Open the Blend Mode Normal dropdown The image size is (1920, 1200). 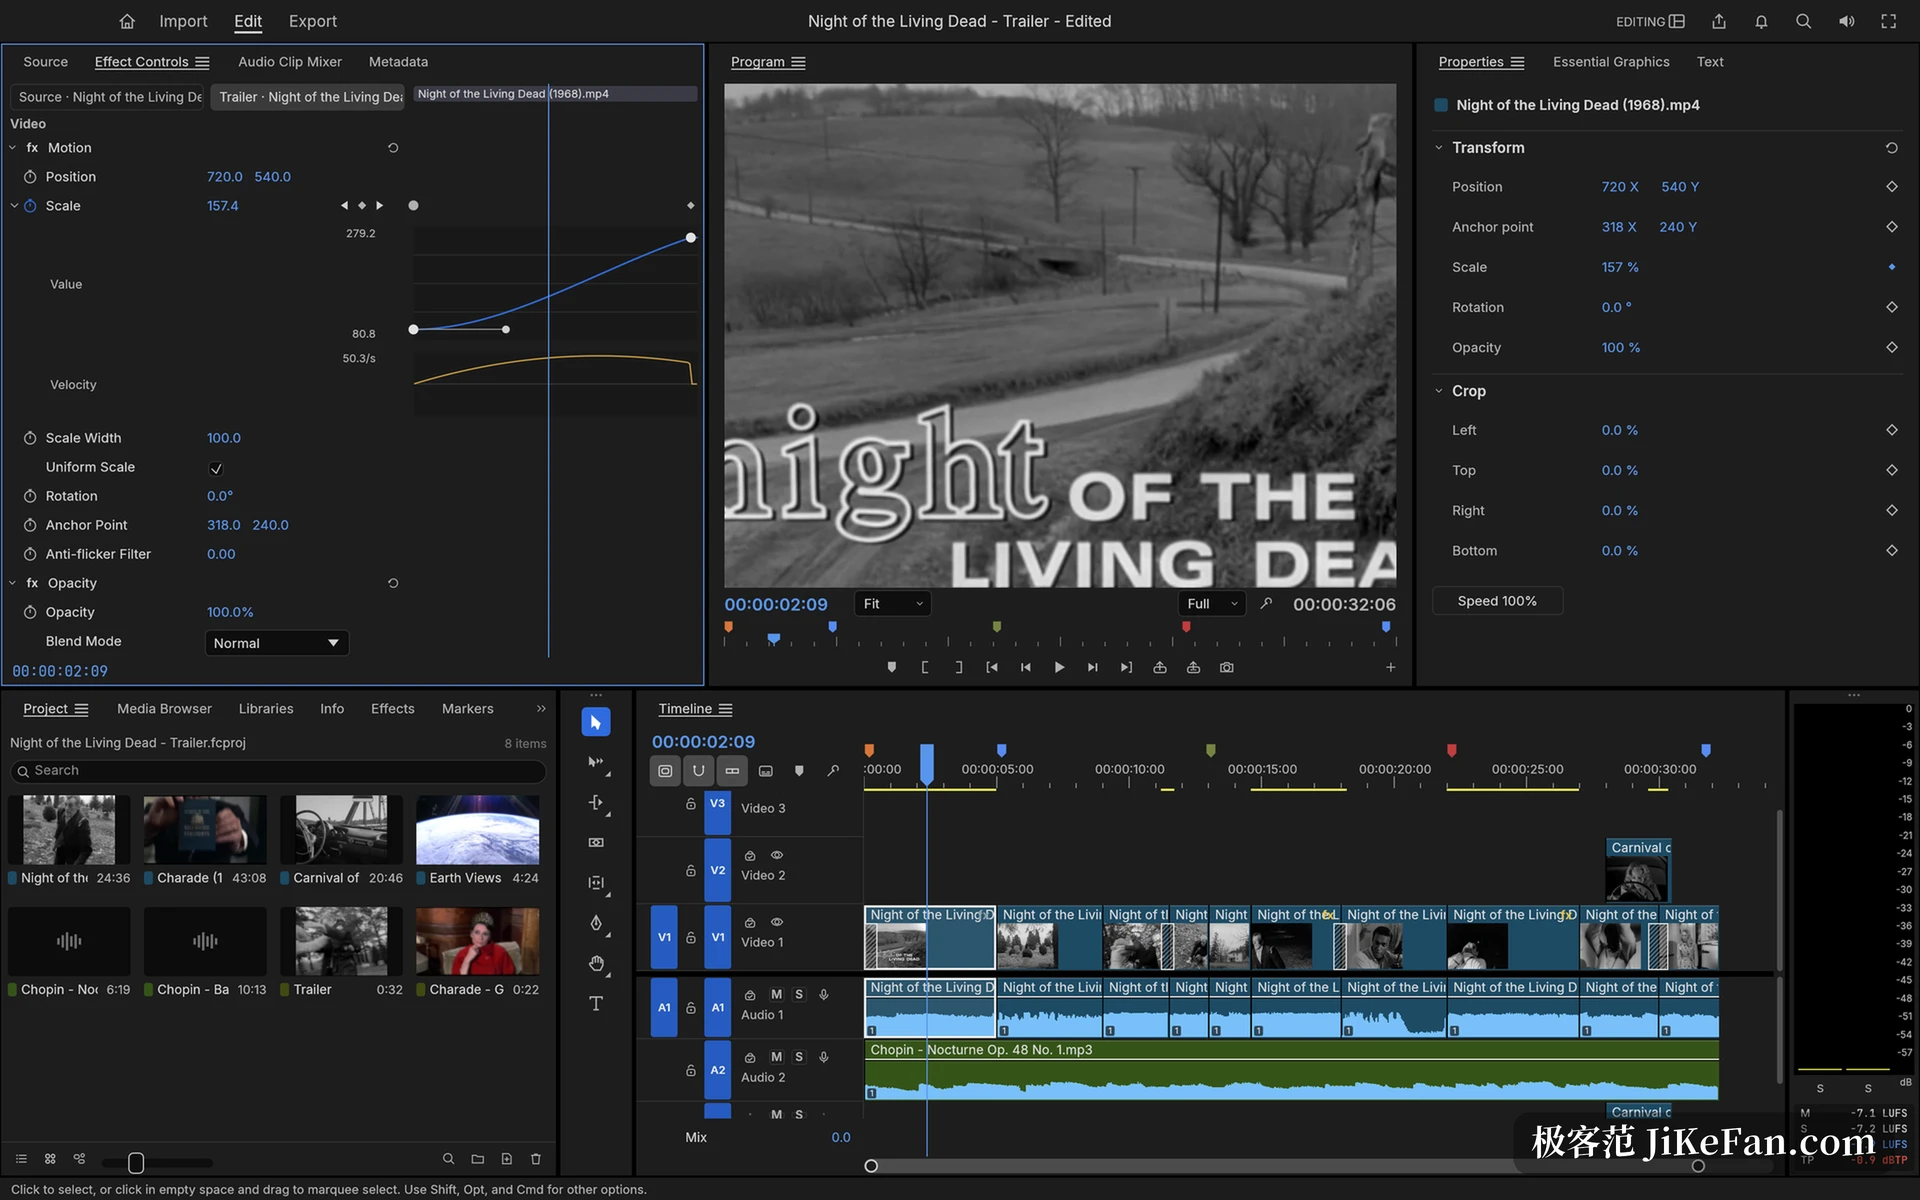tap(277, 643)
